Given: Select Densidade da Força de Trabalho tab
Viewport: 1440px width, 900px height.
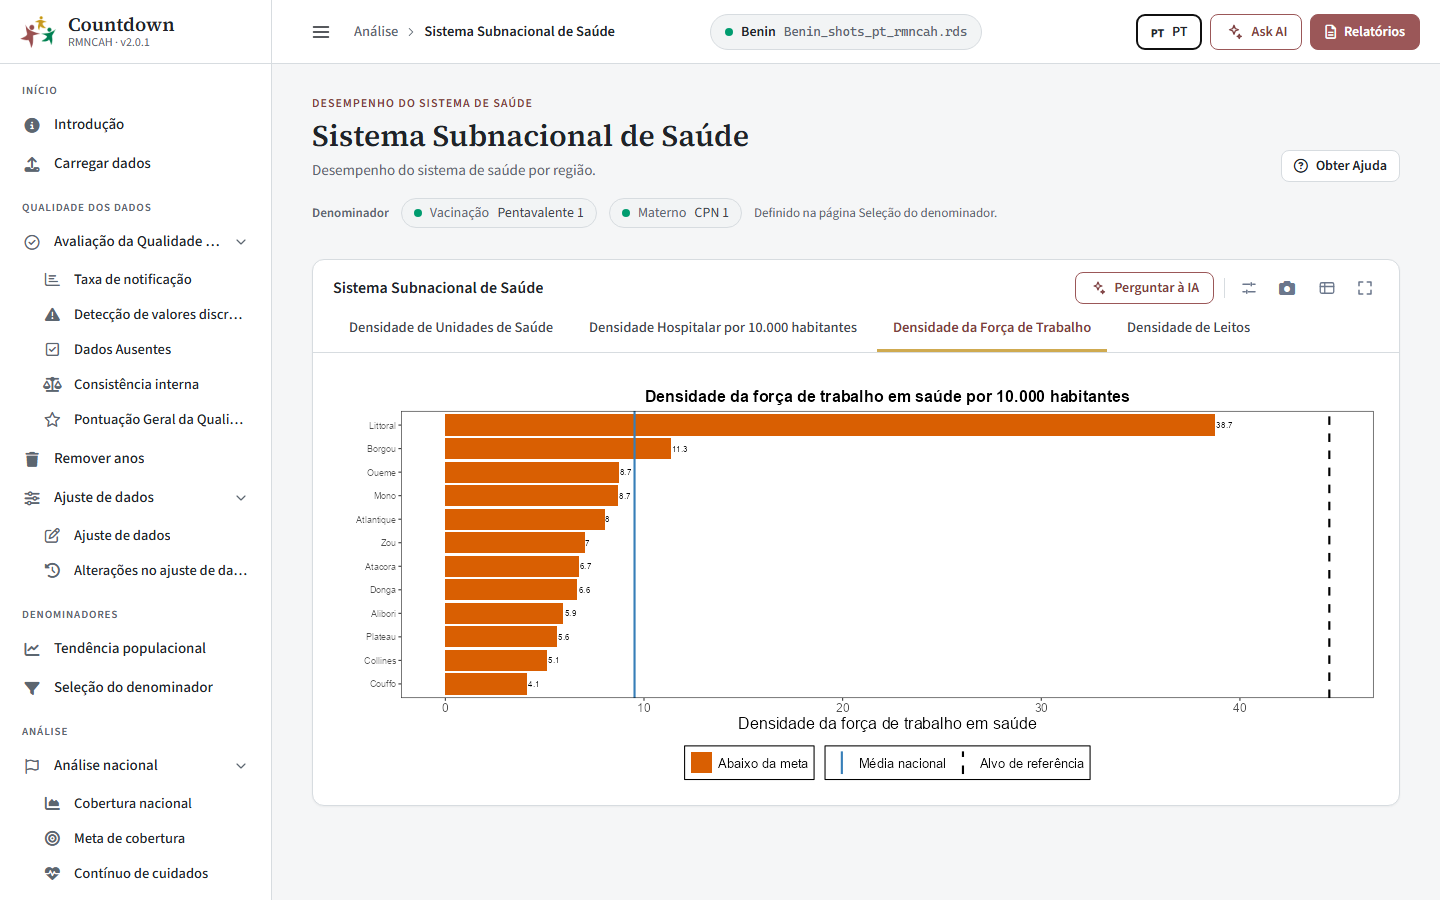Looking at the screenshot, I should [x=992, y=328].
